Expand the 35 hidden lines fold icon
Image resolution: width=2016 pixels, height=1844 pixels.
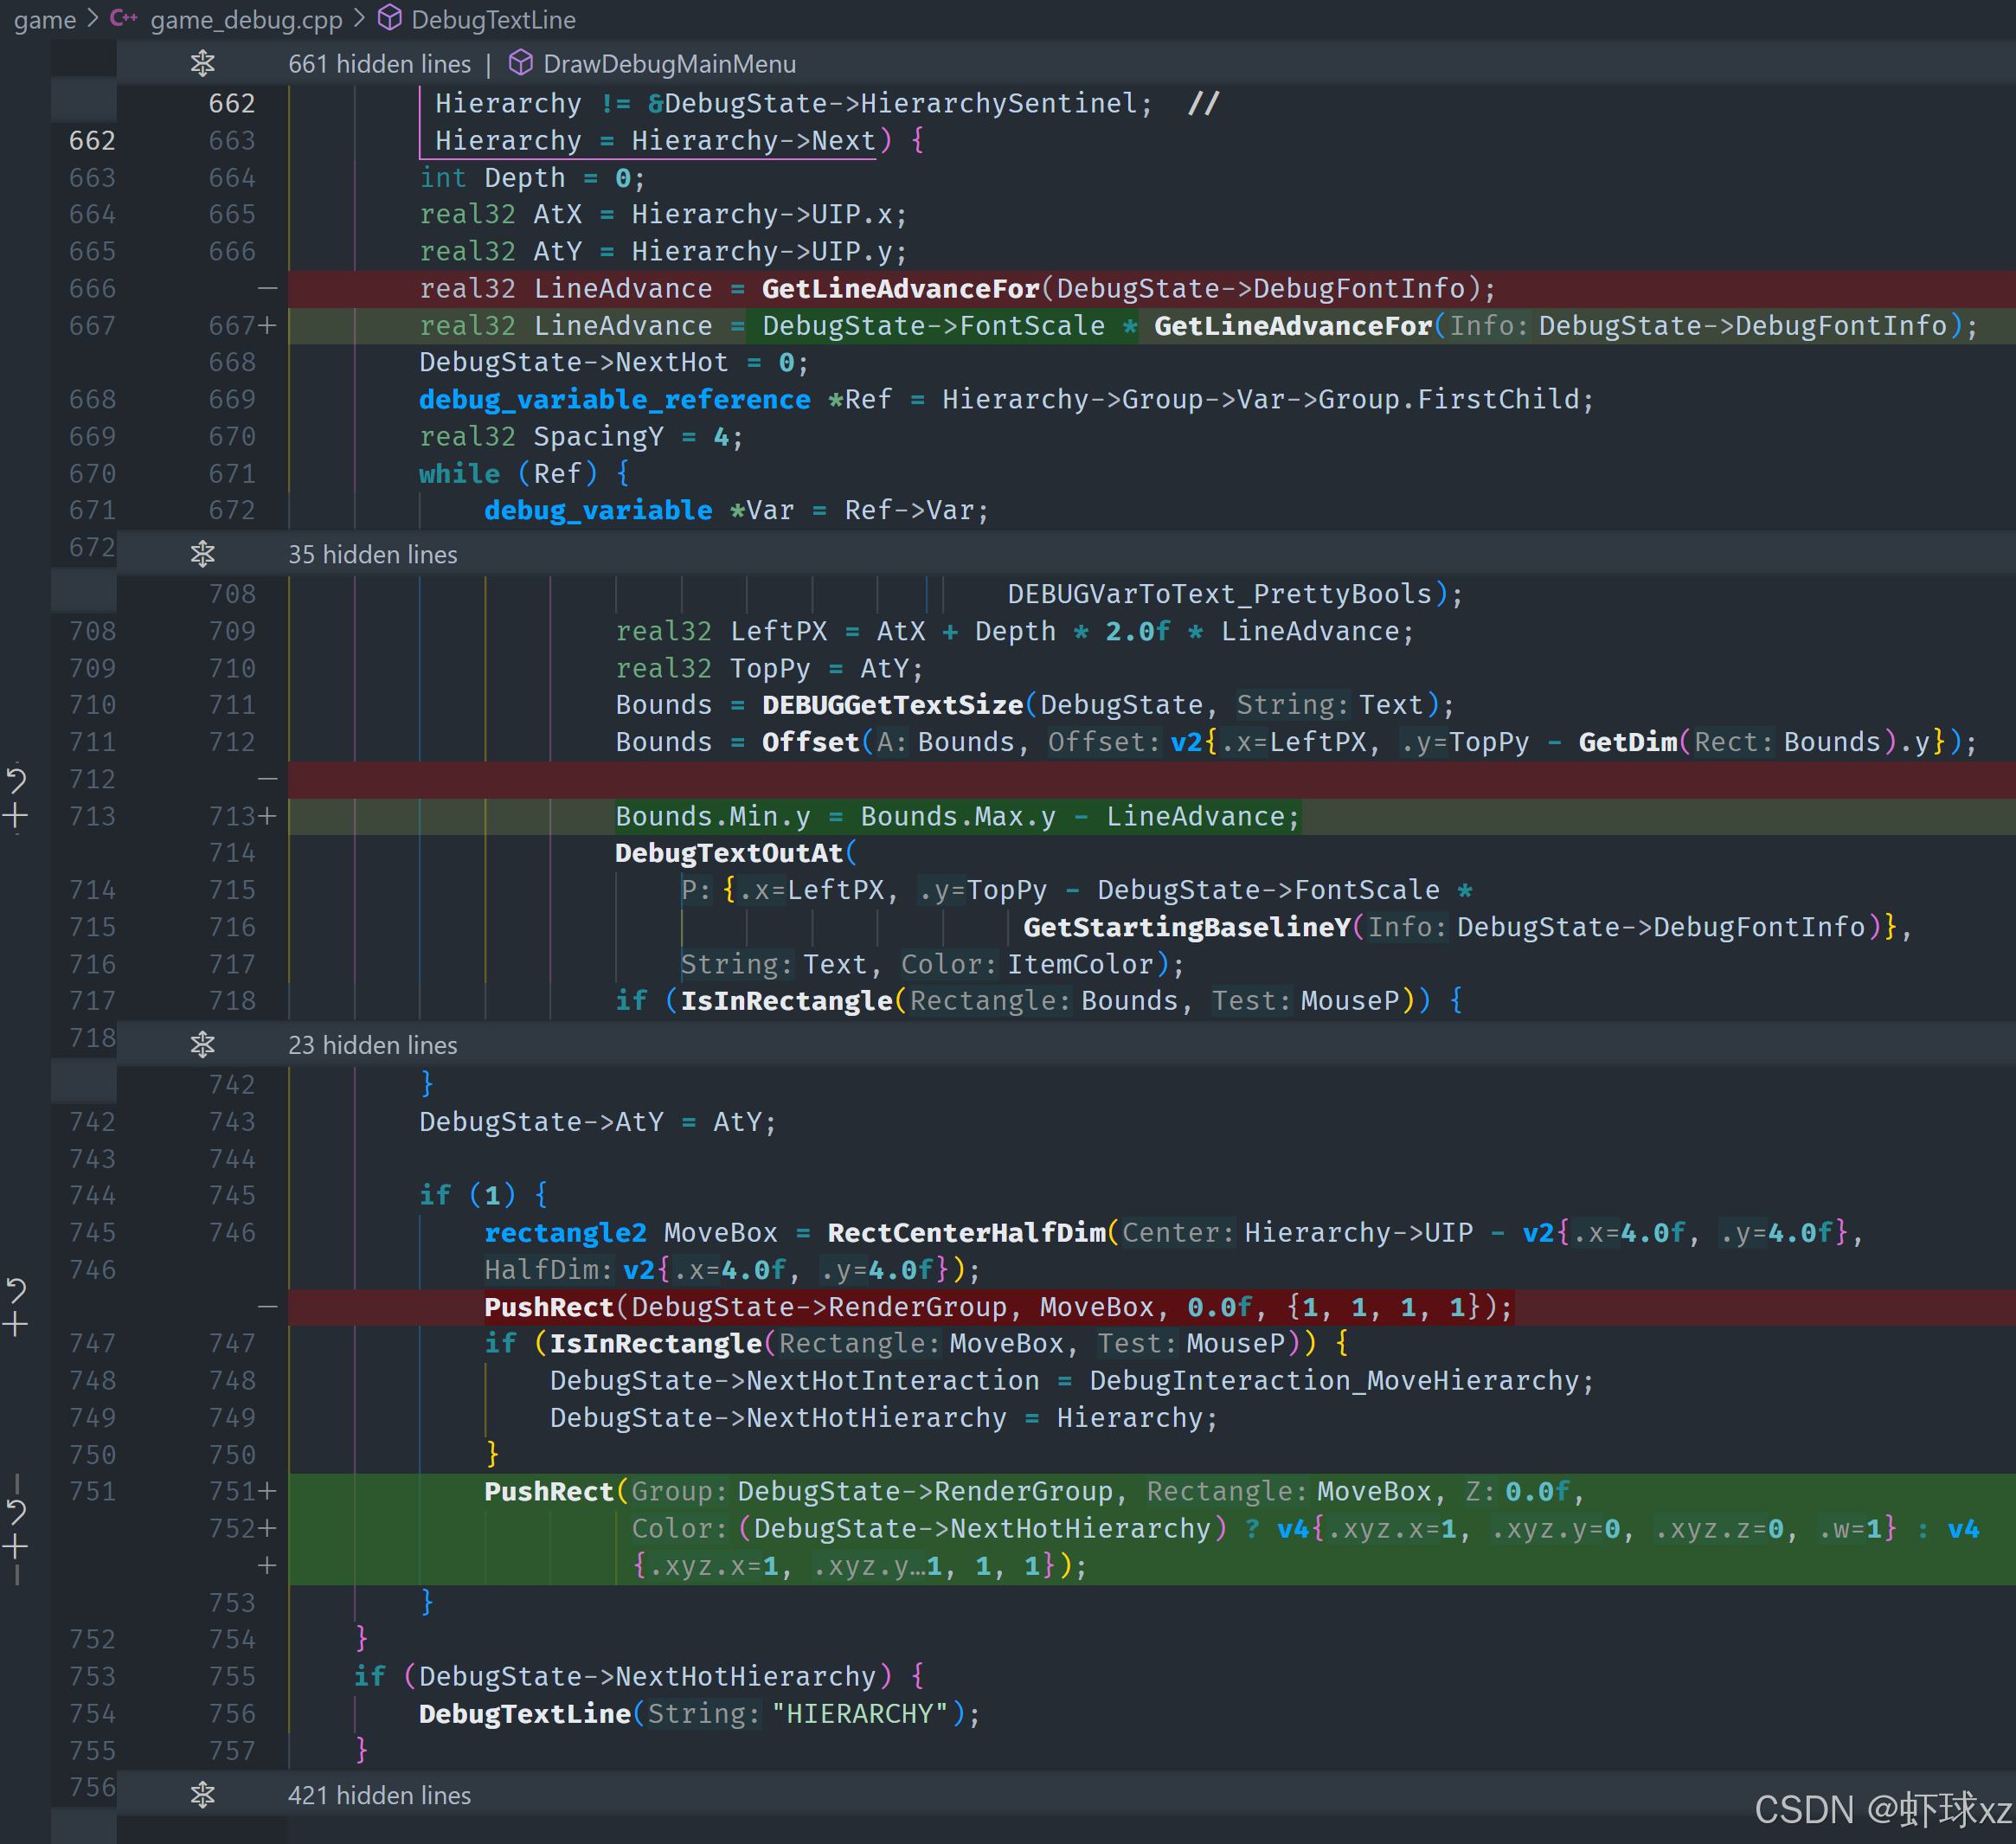[203, 554]
